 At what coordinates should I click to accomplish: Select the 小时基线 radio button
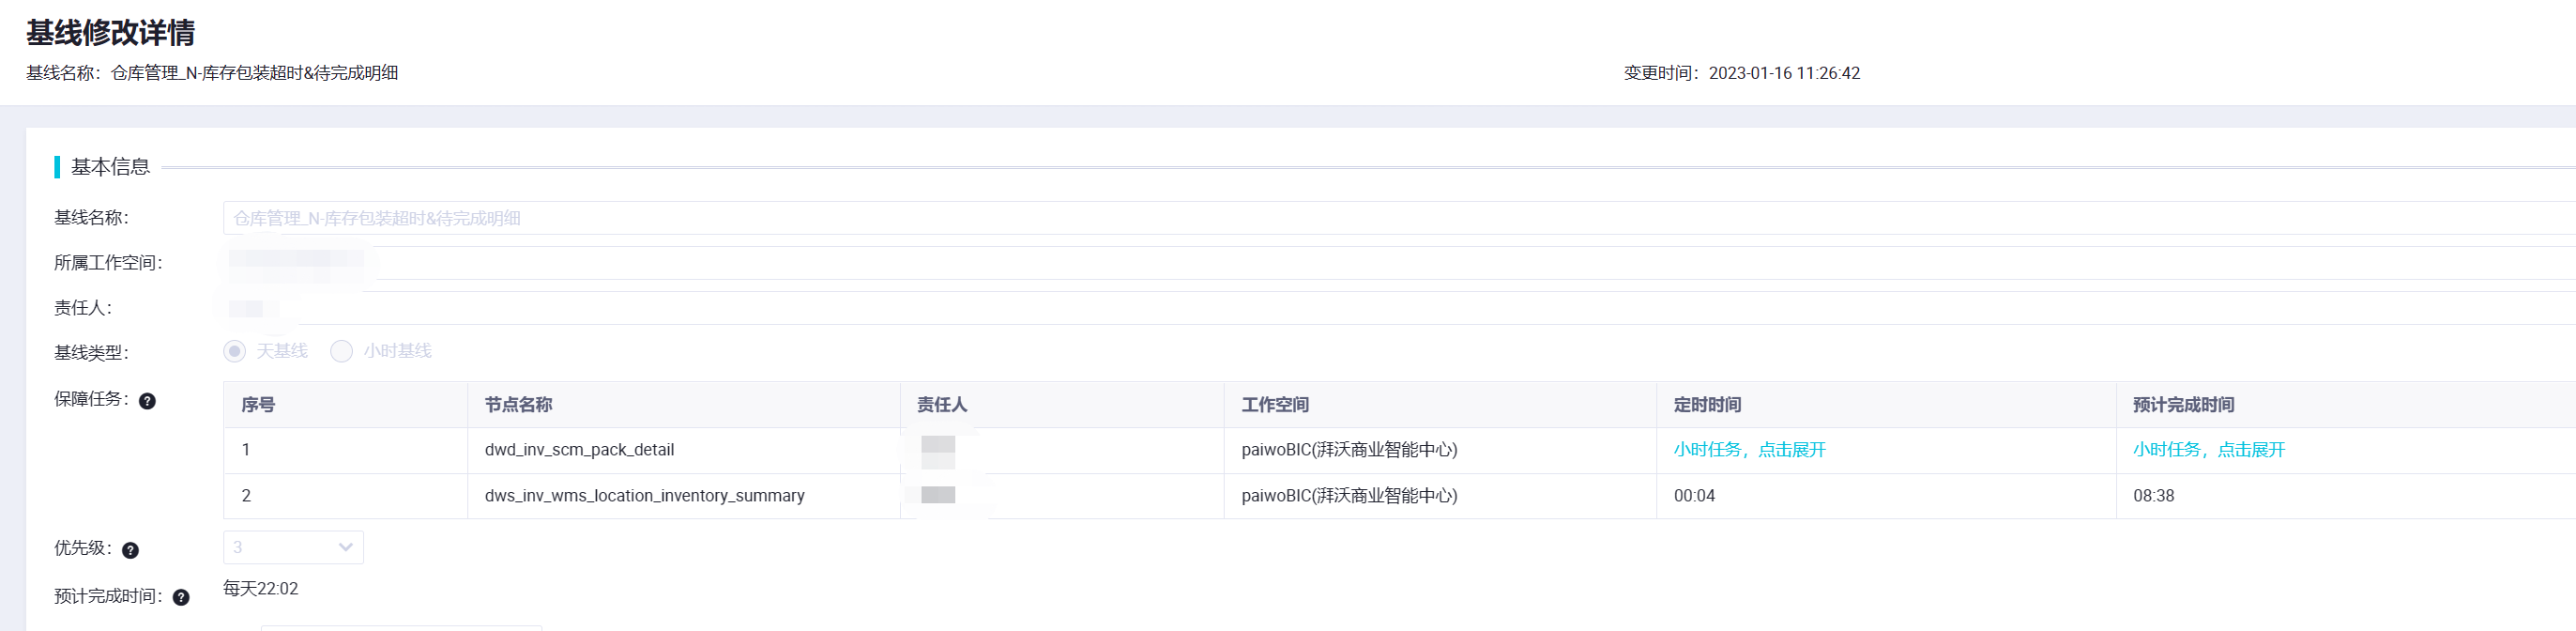click(x=342, y=351)
